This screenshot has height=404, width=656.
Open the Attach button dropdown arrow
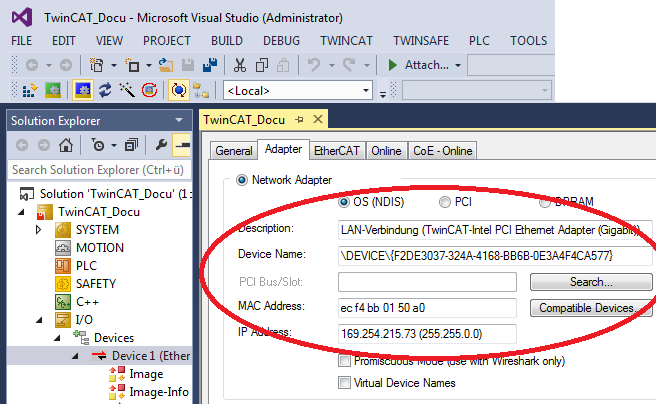pyautogui.click(x=458, y=66)
